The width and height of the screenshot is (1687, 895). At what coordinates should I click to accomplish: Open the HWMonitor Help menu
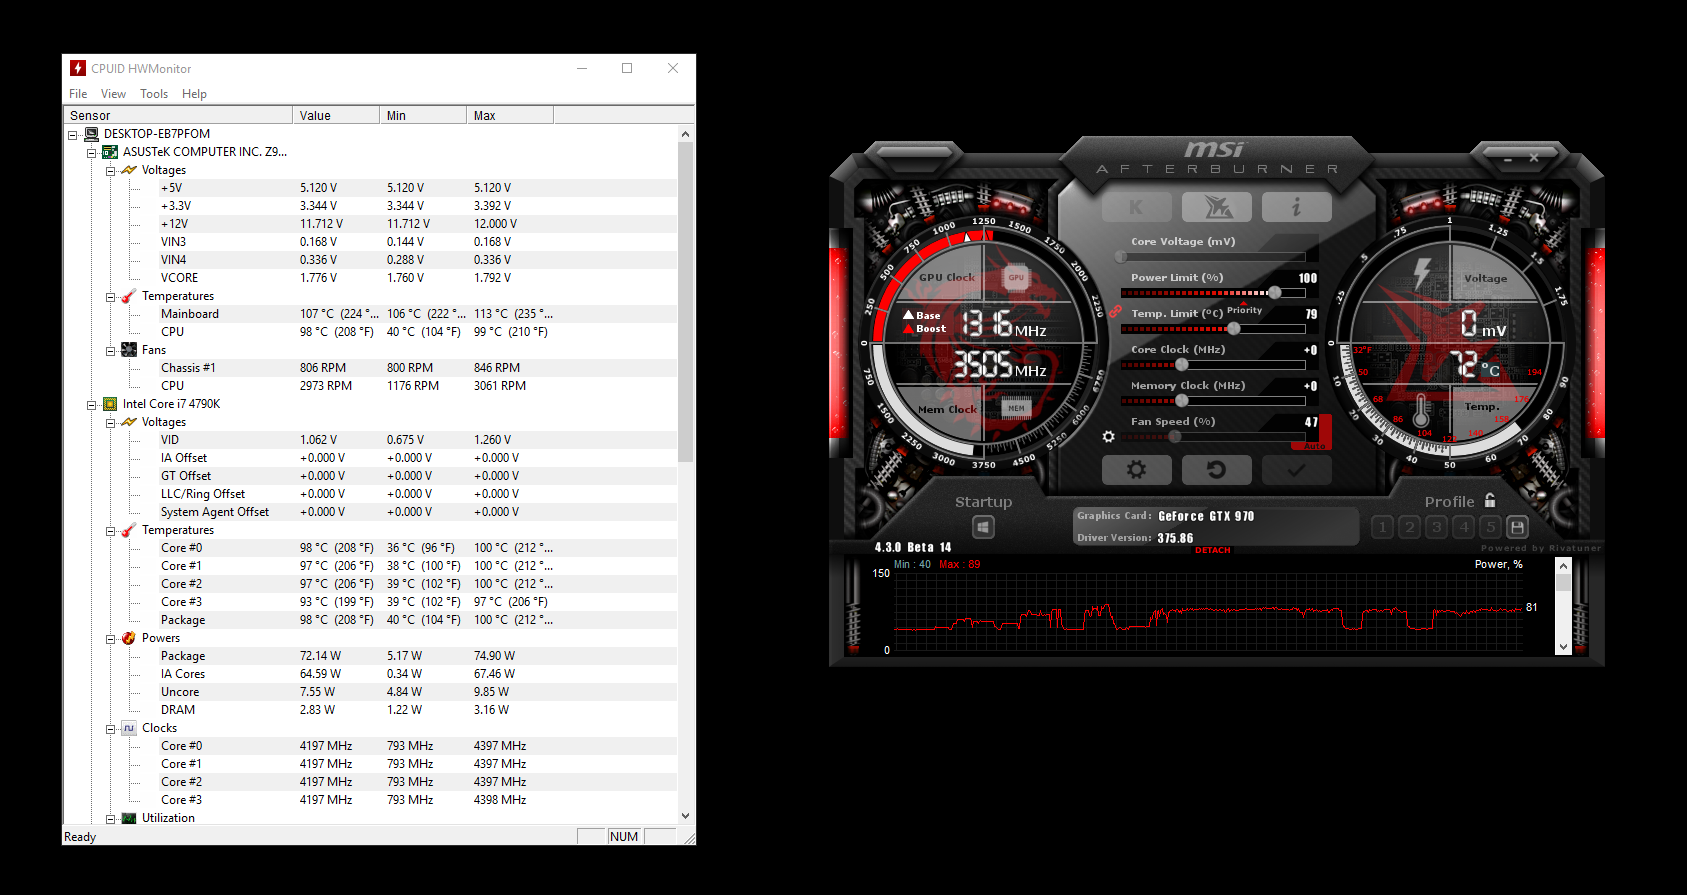tap(194, 94)
